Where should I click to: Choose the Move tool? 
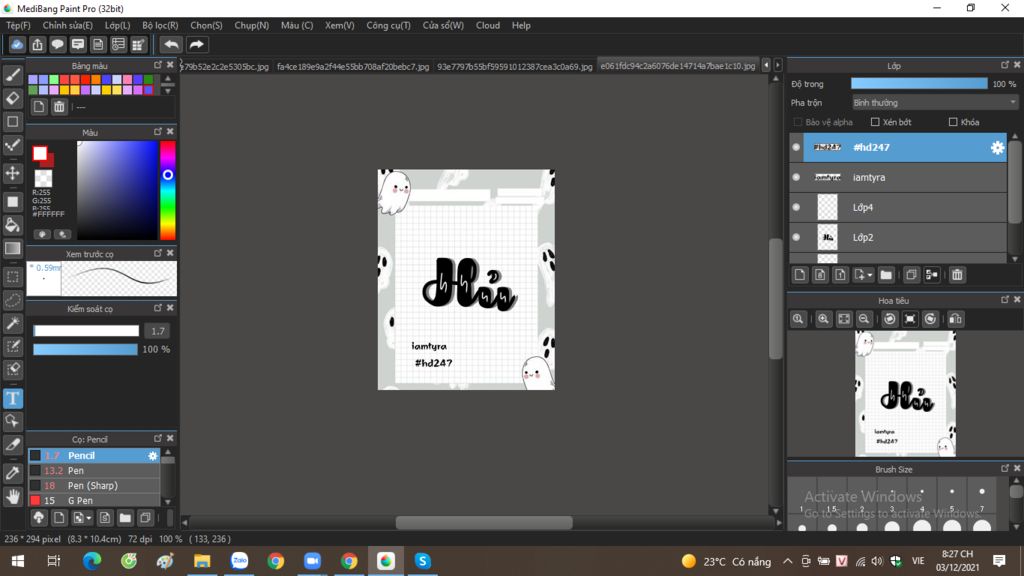click(12, 173)
